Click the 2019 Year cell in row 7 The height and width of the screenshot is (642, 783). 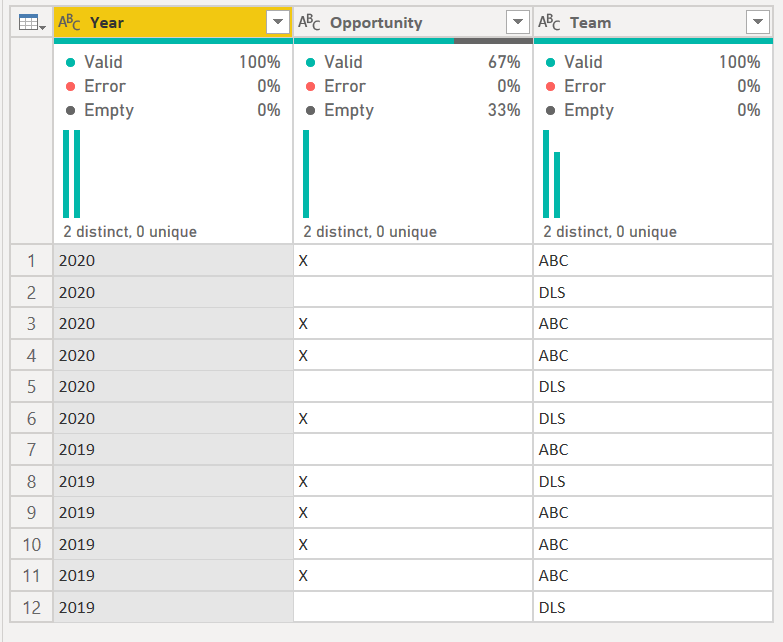point(173,449)
